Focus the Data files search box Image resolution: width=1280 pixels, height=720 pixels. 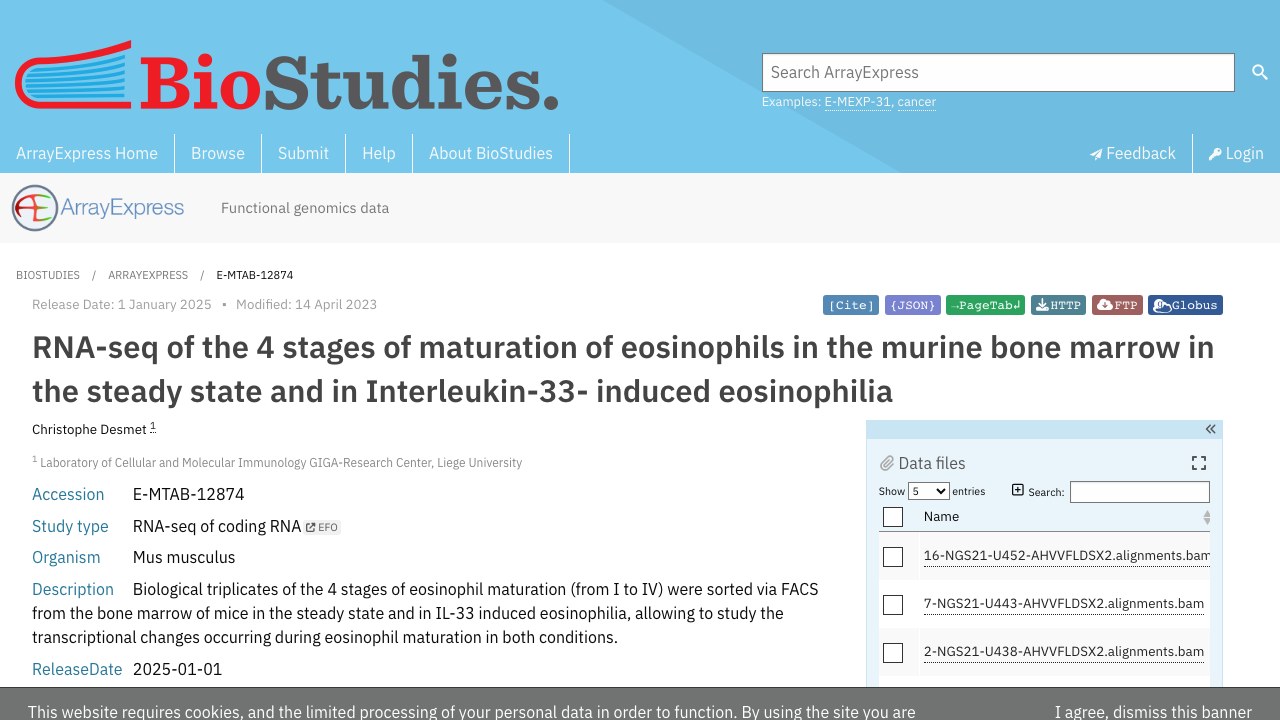pyautogui.click(x=1140, y=492)
